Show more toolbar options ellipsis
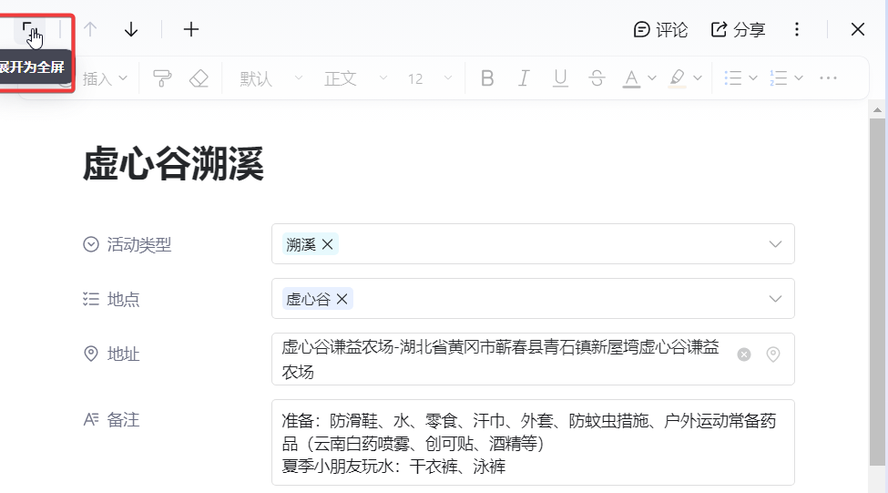The width and height of the screenshot is (888, 493). coord(828,78)
